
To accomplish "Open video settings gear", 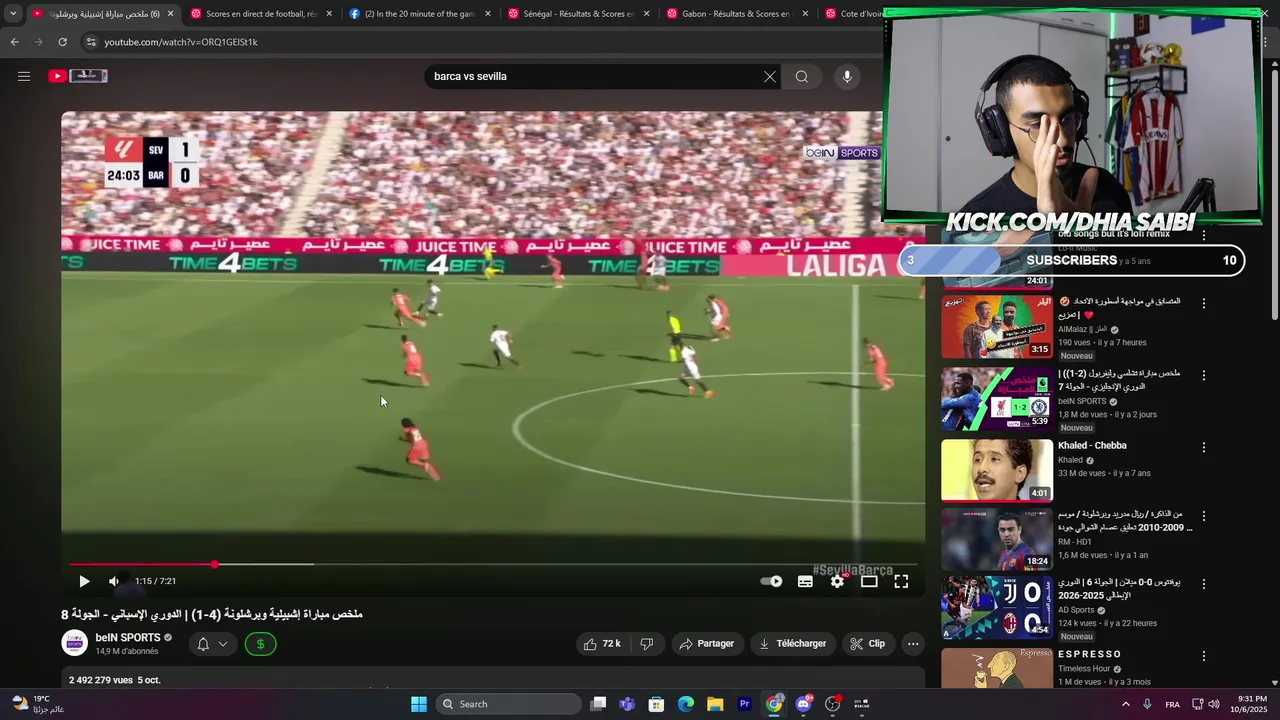I will [838, 581].
